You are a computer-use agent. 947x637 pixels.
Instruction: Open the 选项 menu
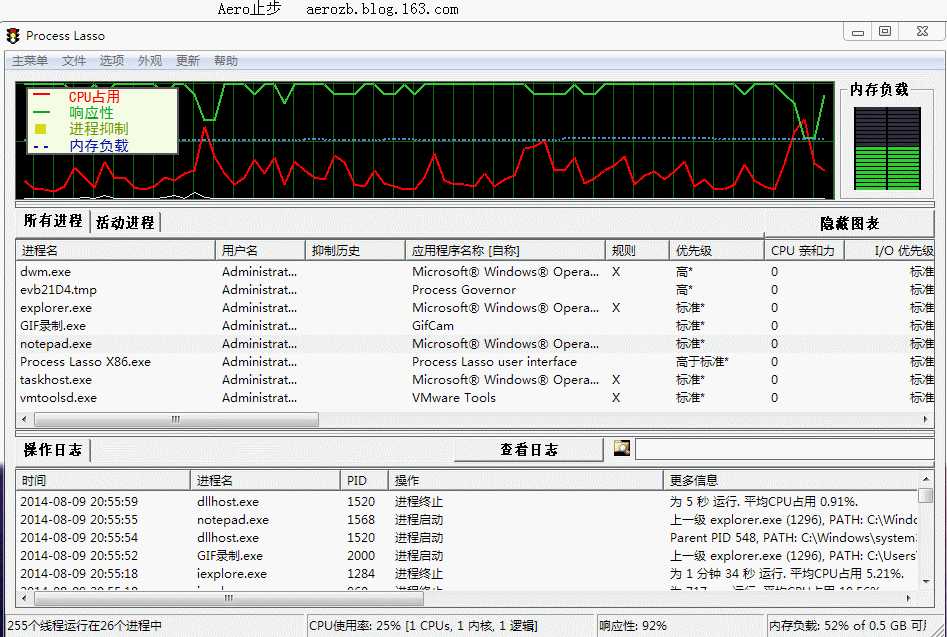(x=112, y=60)
